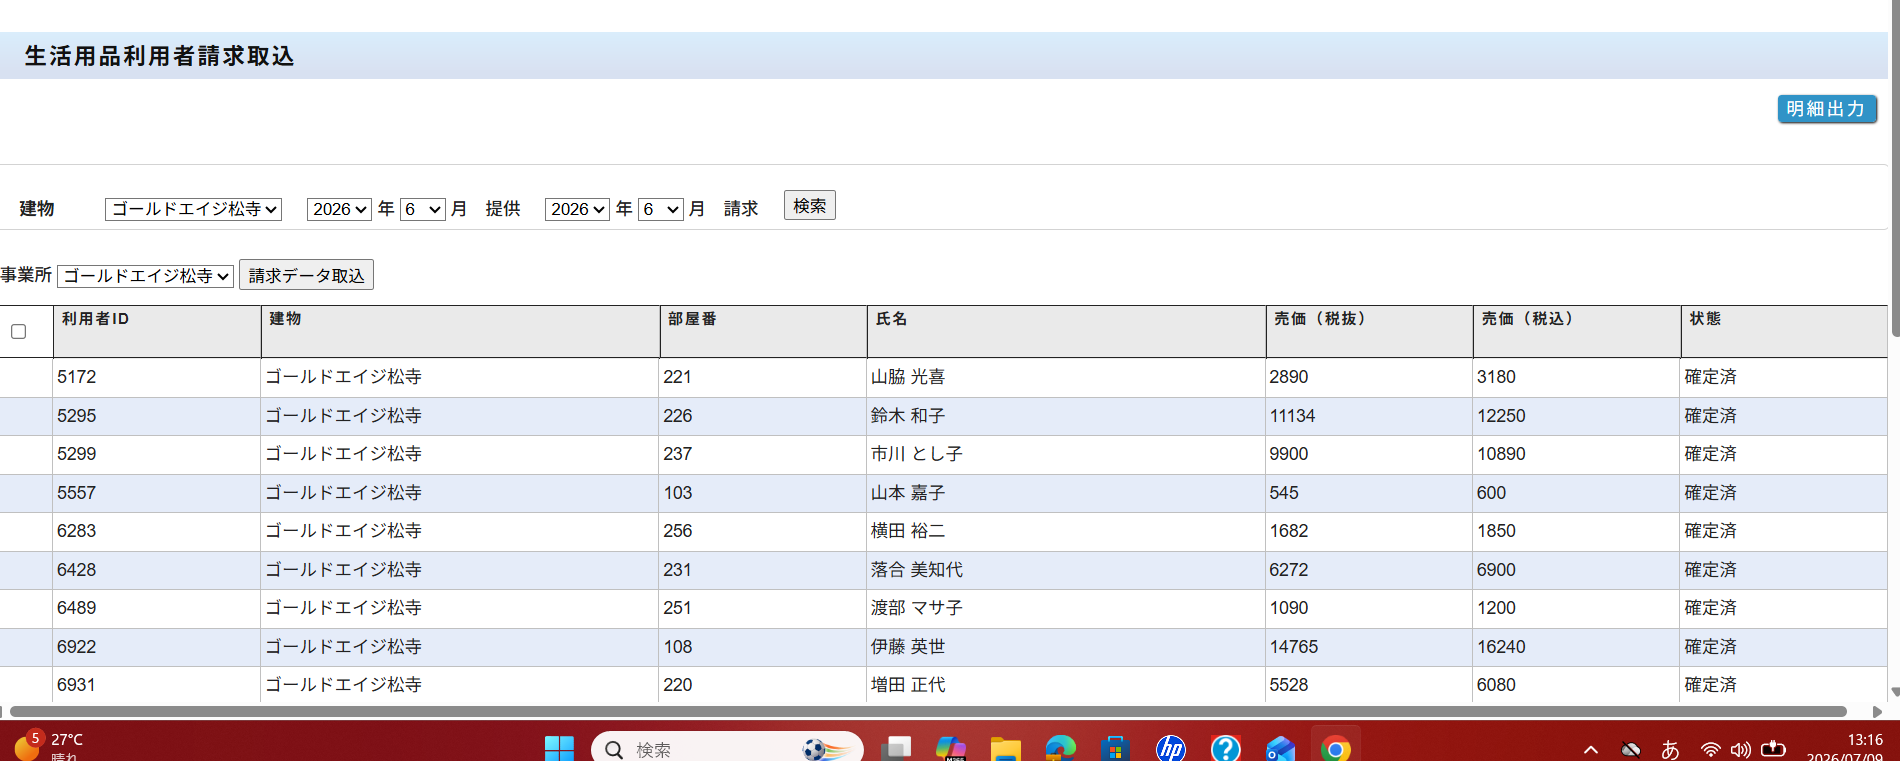Switch to Google Chrome in taskbar
The height and width of the screenshot is (761, 1900).
(1335, 748)
